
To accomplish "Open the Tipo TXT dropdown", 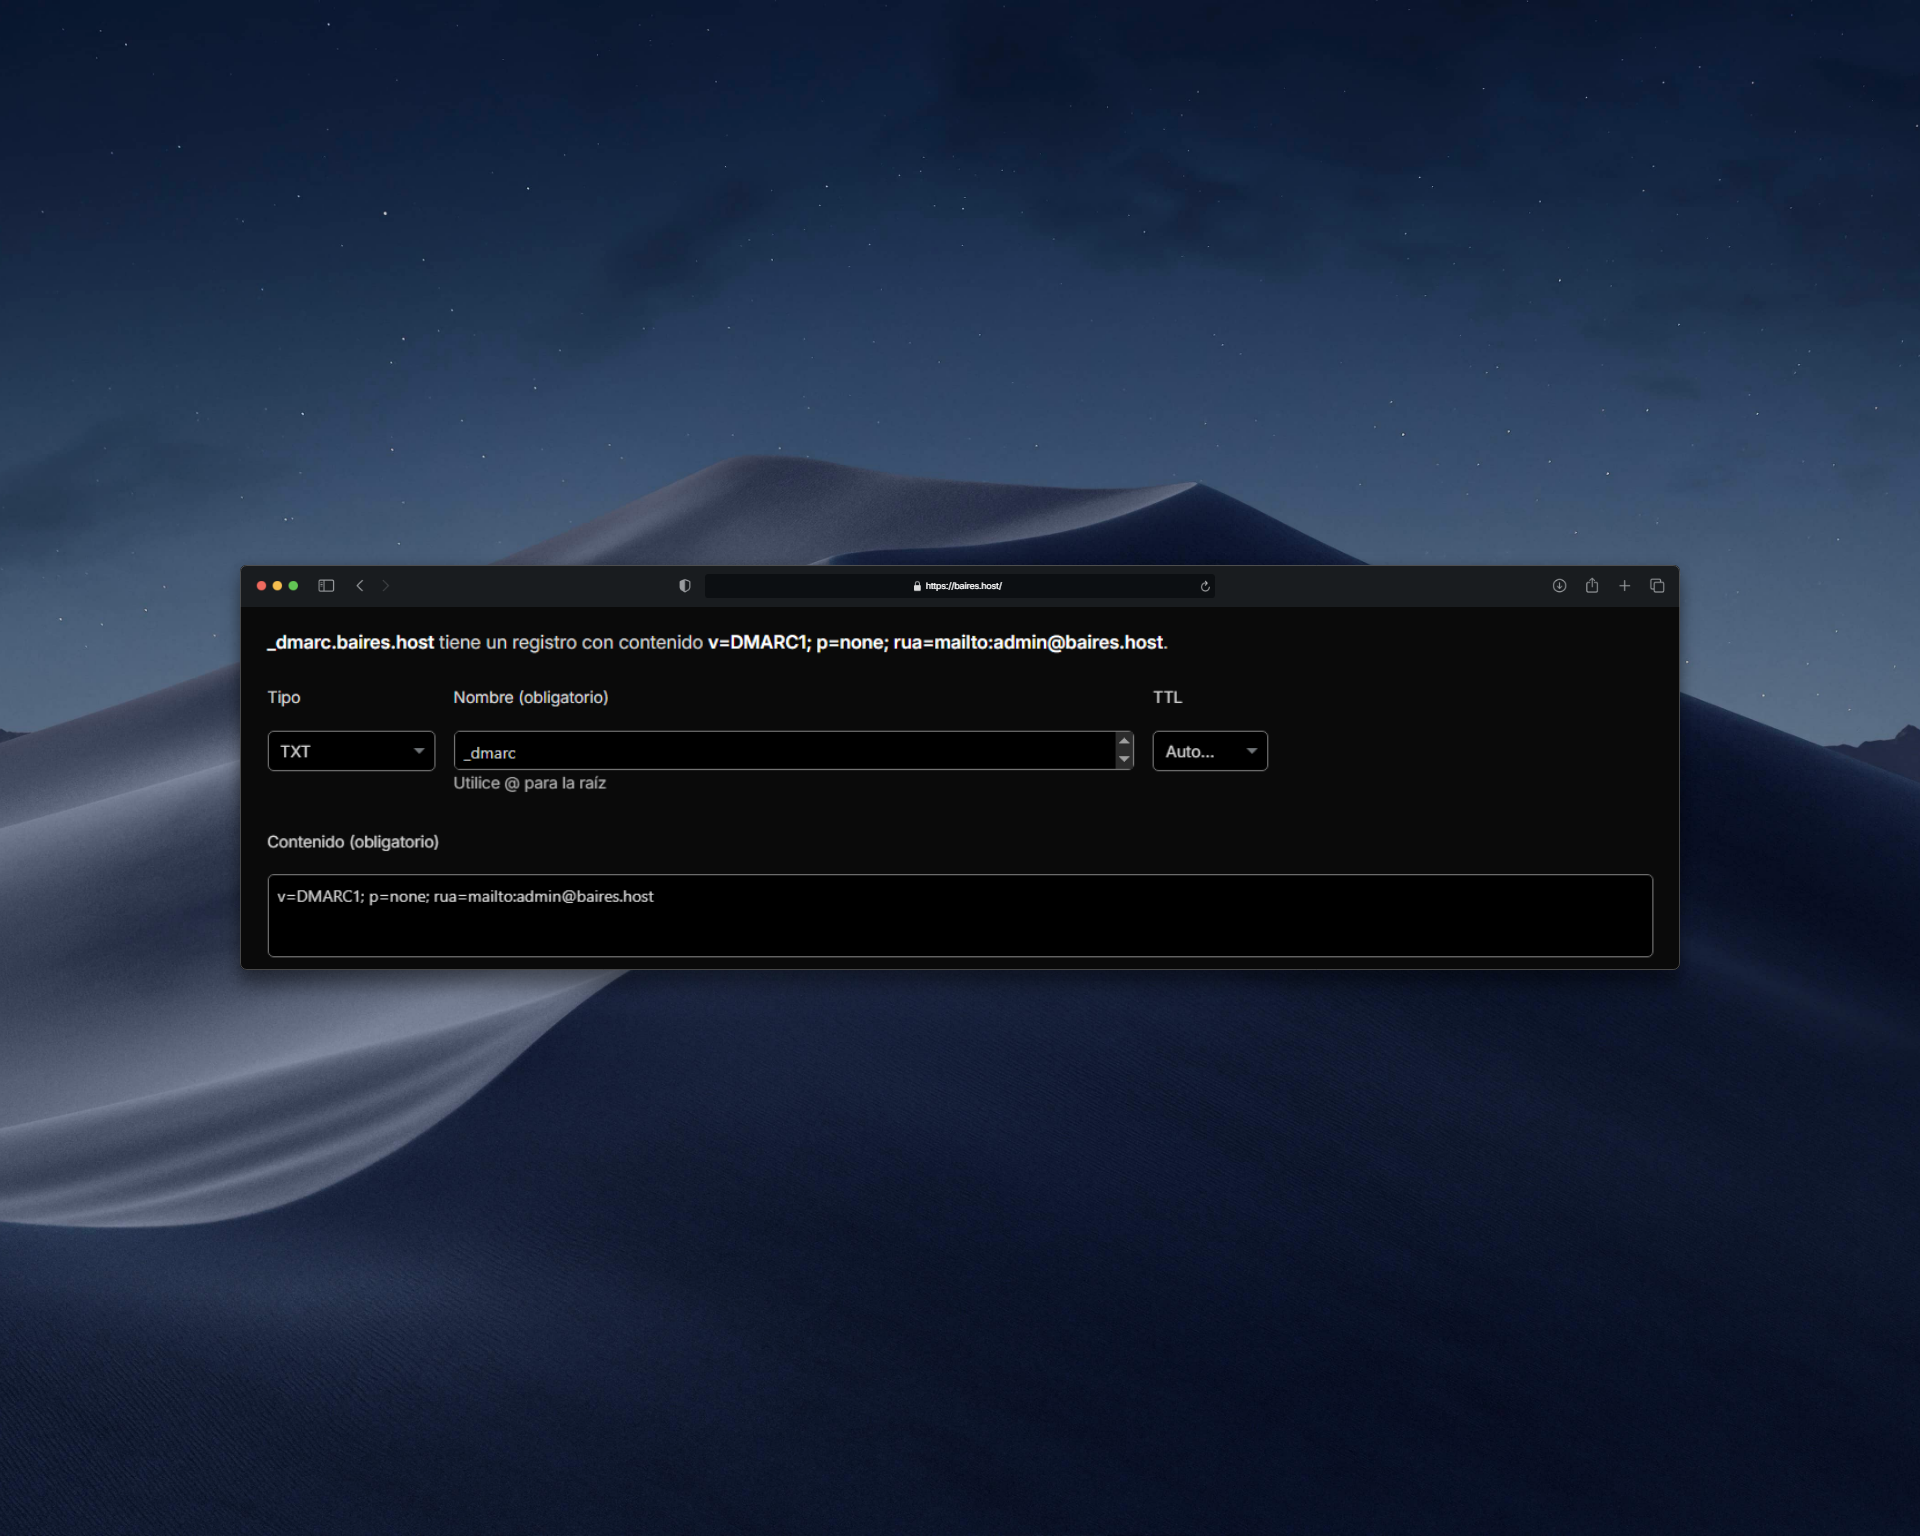I will (x=351, y=751).
